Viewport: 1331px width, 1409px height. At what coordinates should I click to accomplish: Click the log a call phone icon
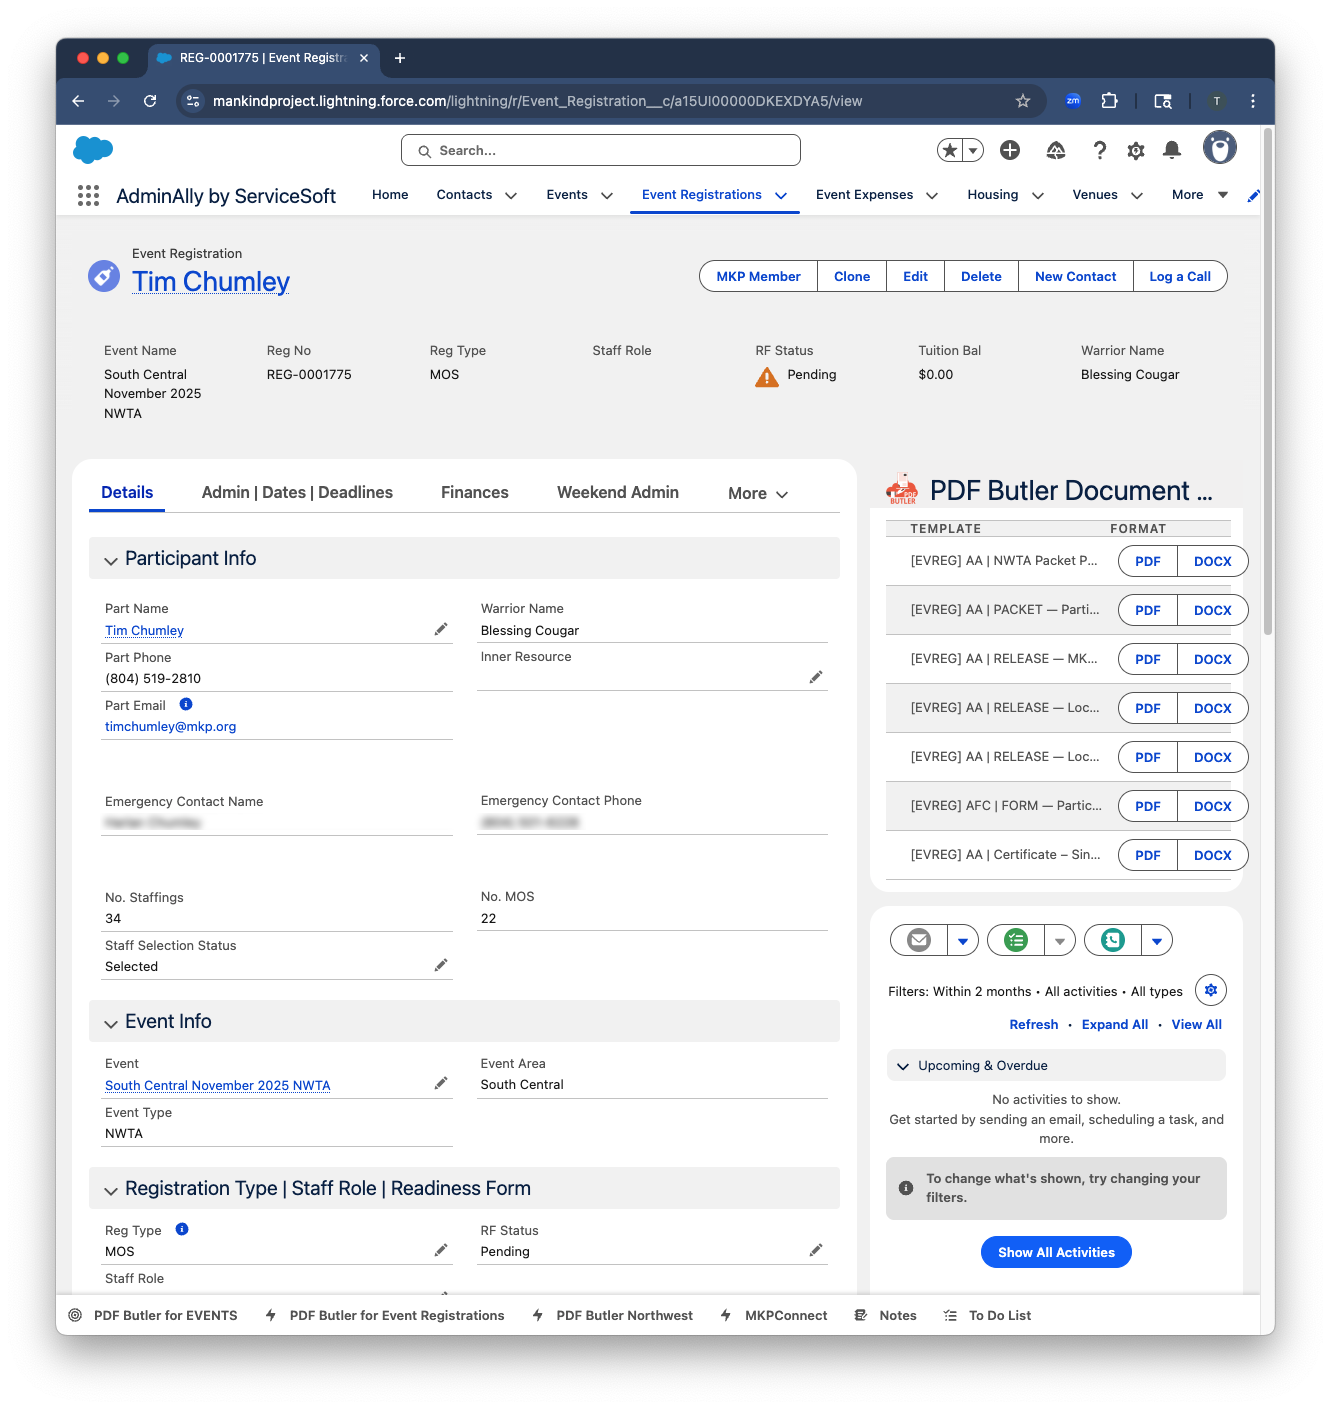1113,940
